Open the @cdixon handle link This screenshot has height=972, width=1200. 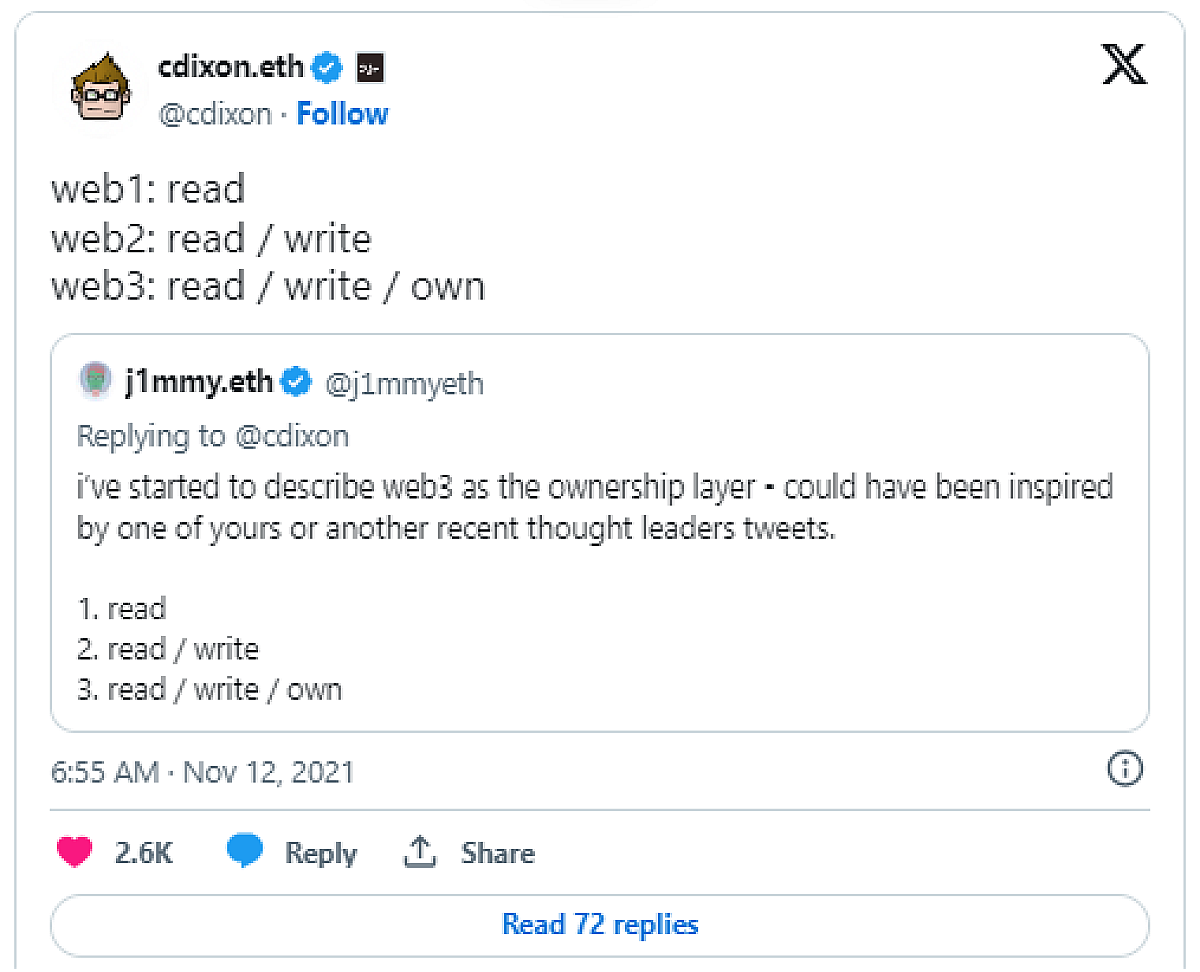point(214,114)
